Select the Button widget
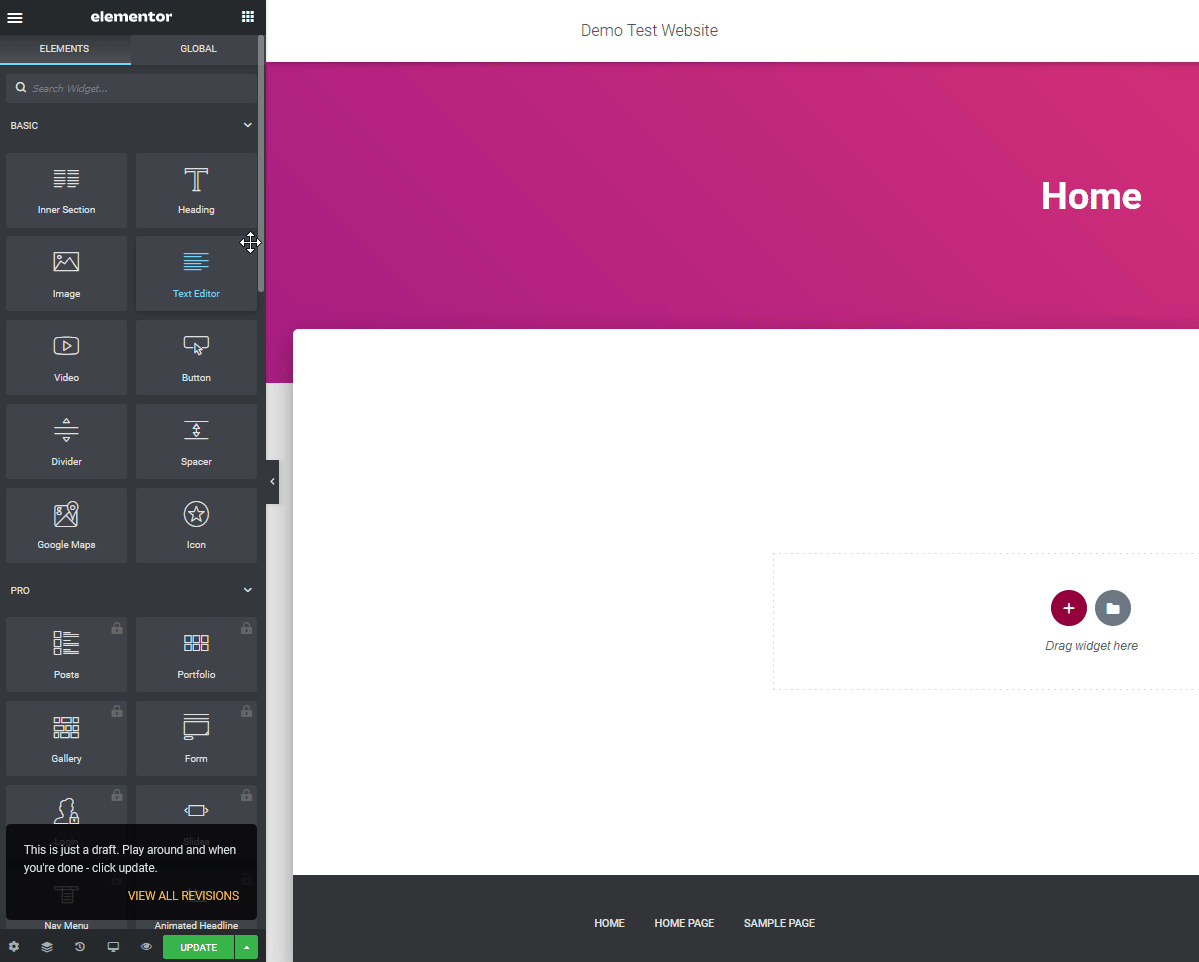Image resolution: width=1199 pixels, height=962 pixels. click(197, 358)
